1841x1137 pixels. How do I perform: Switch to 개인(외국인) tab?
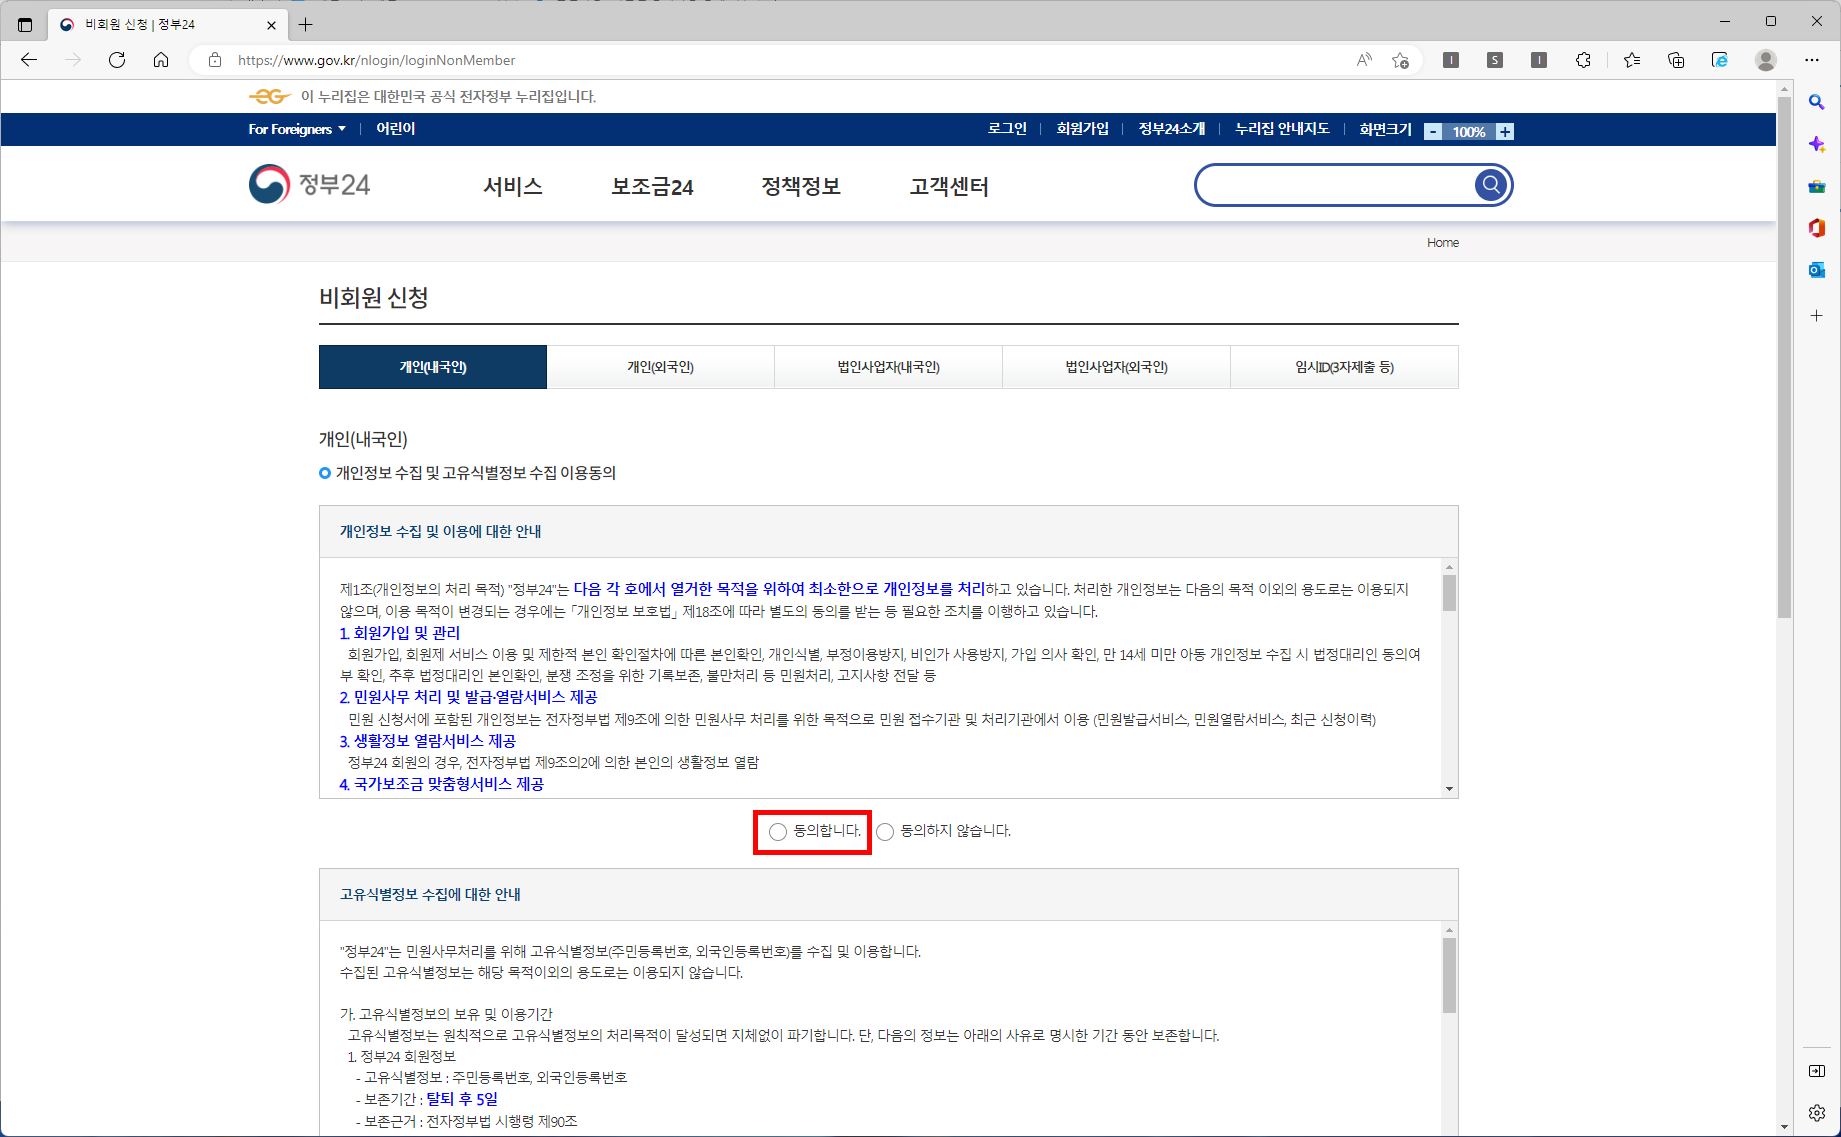661,367
